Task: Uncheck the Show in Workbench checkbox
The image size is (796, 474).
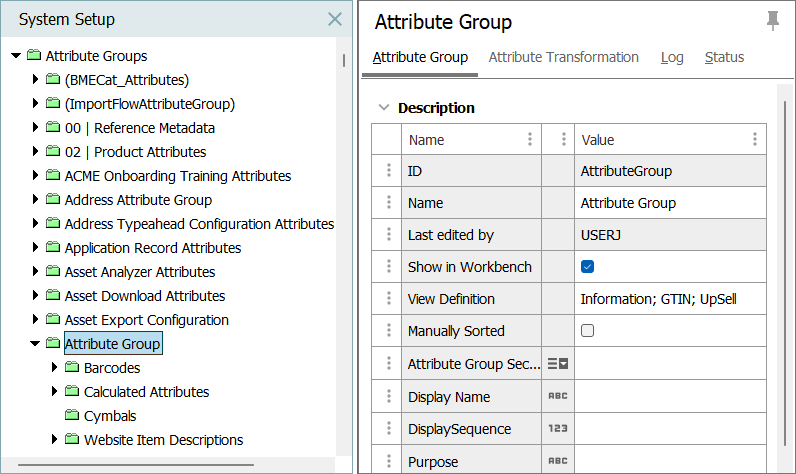Action: (x=588, y=267)
